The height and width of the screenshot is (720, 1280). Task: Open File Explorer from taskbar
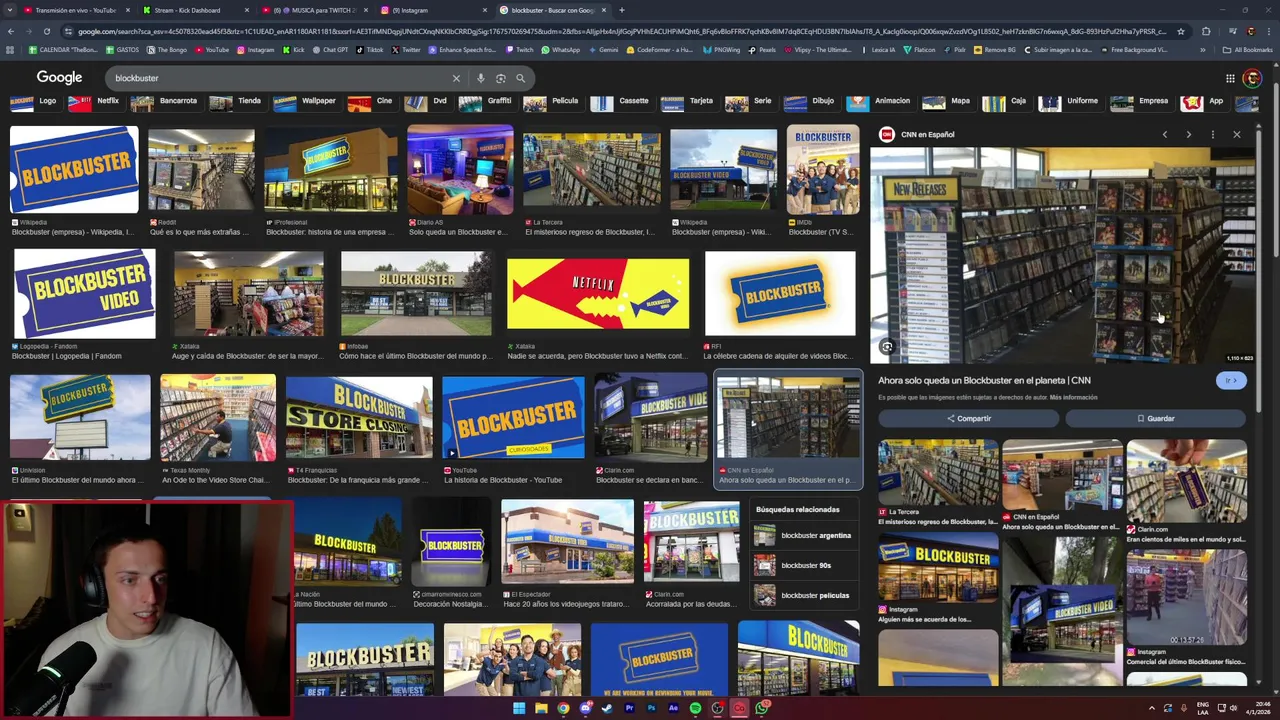point(541,708)
